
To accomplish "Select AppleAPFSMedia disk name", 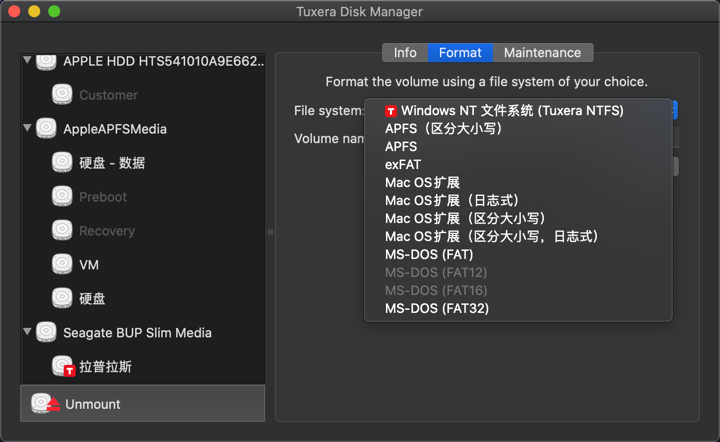I will [115, 129].
